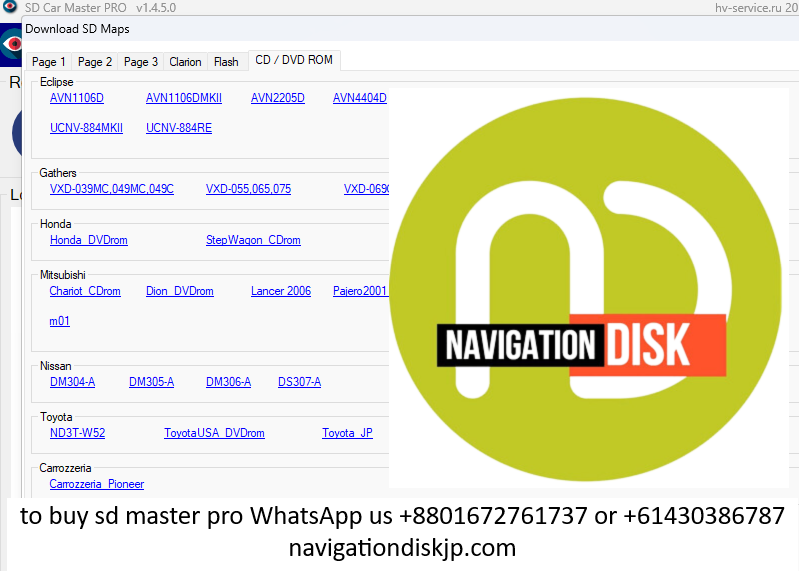Select the Clarion tab

pos(185,62)
